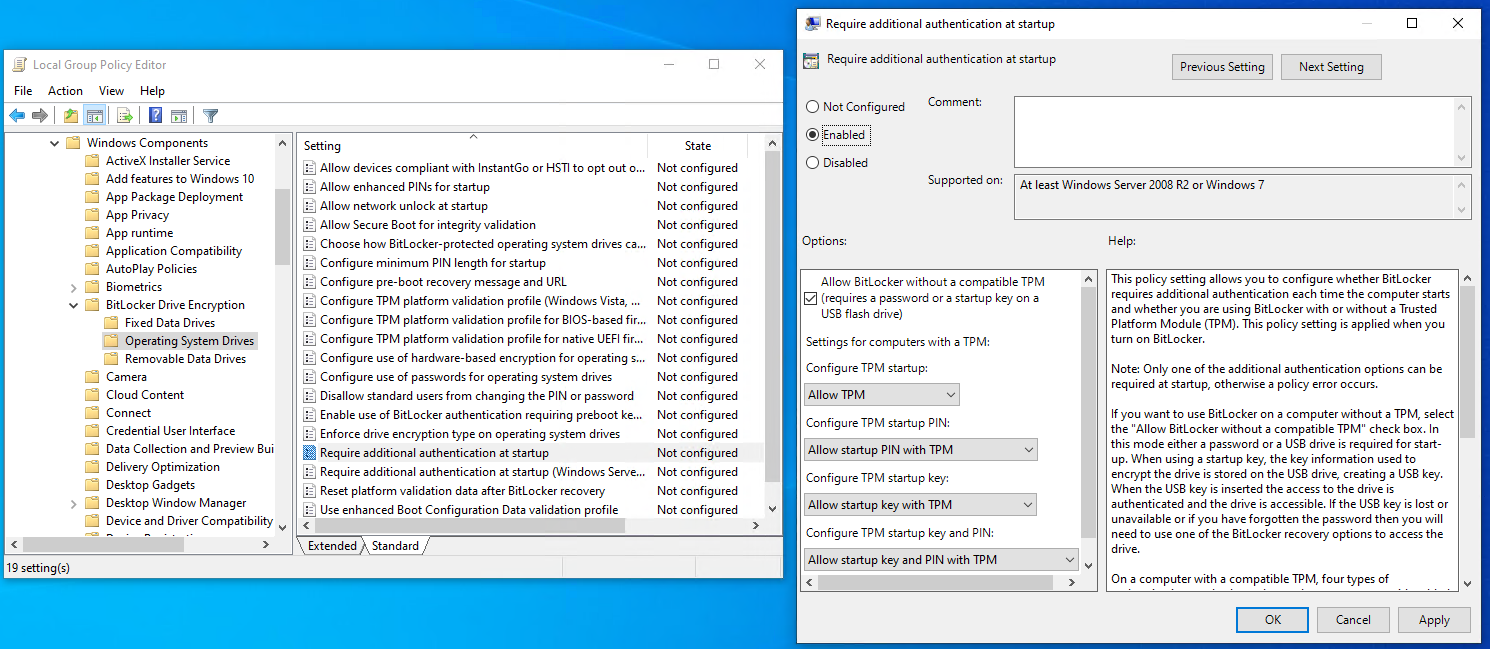1490x649 pixels.
Task: Click the policy icon beside 'Configure pre-boot recovery message and URL'
Action: [x=310, y=282]
